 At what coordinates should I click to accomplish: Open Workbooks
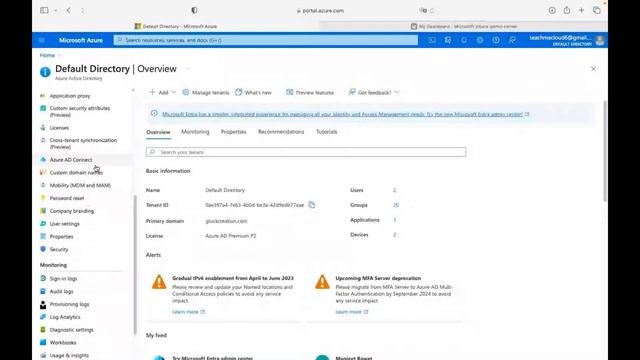(x=63, y=342)
